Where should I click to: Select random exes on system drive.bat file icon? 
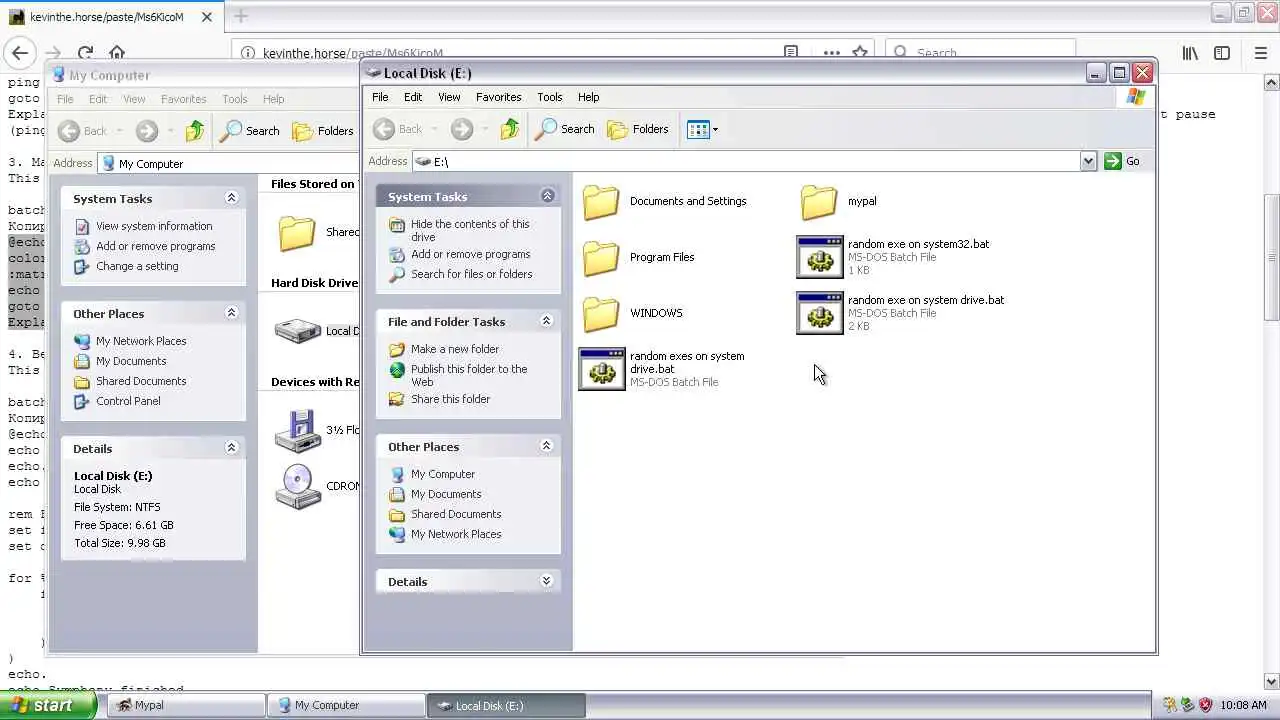click(x=602, y=369)
